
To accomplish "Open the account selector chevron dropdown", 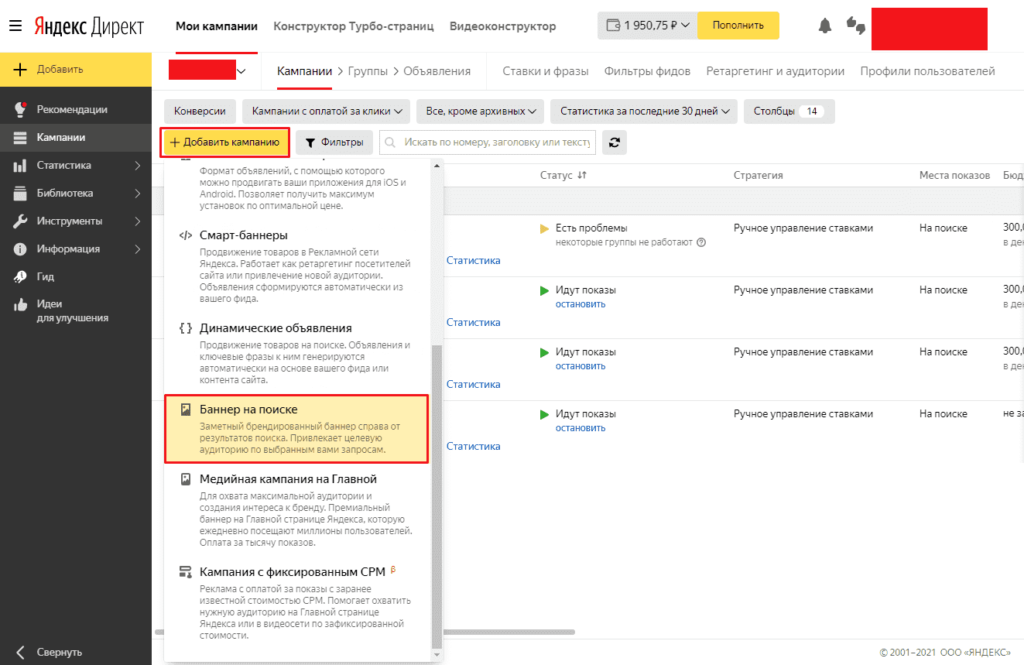I will [x=241, y=71].
